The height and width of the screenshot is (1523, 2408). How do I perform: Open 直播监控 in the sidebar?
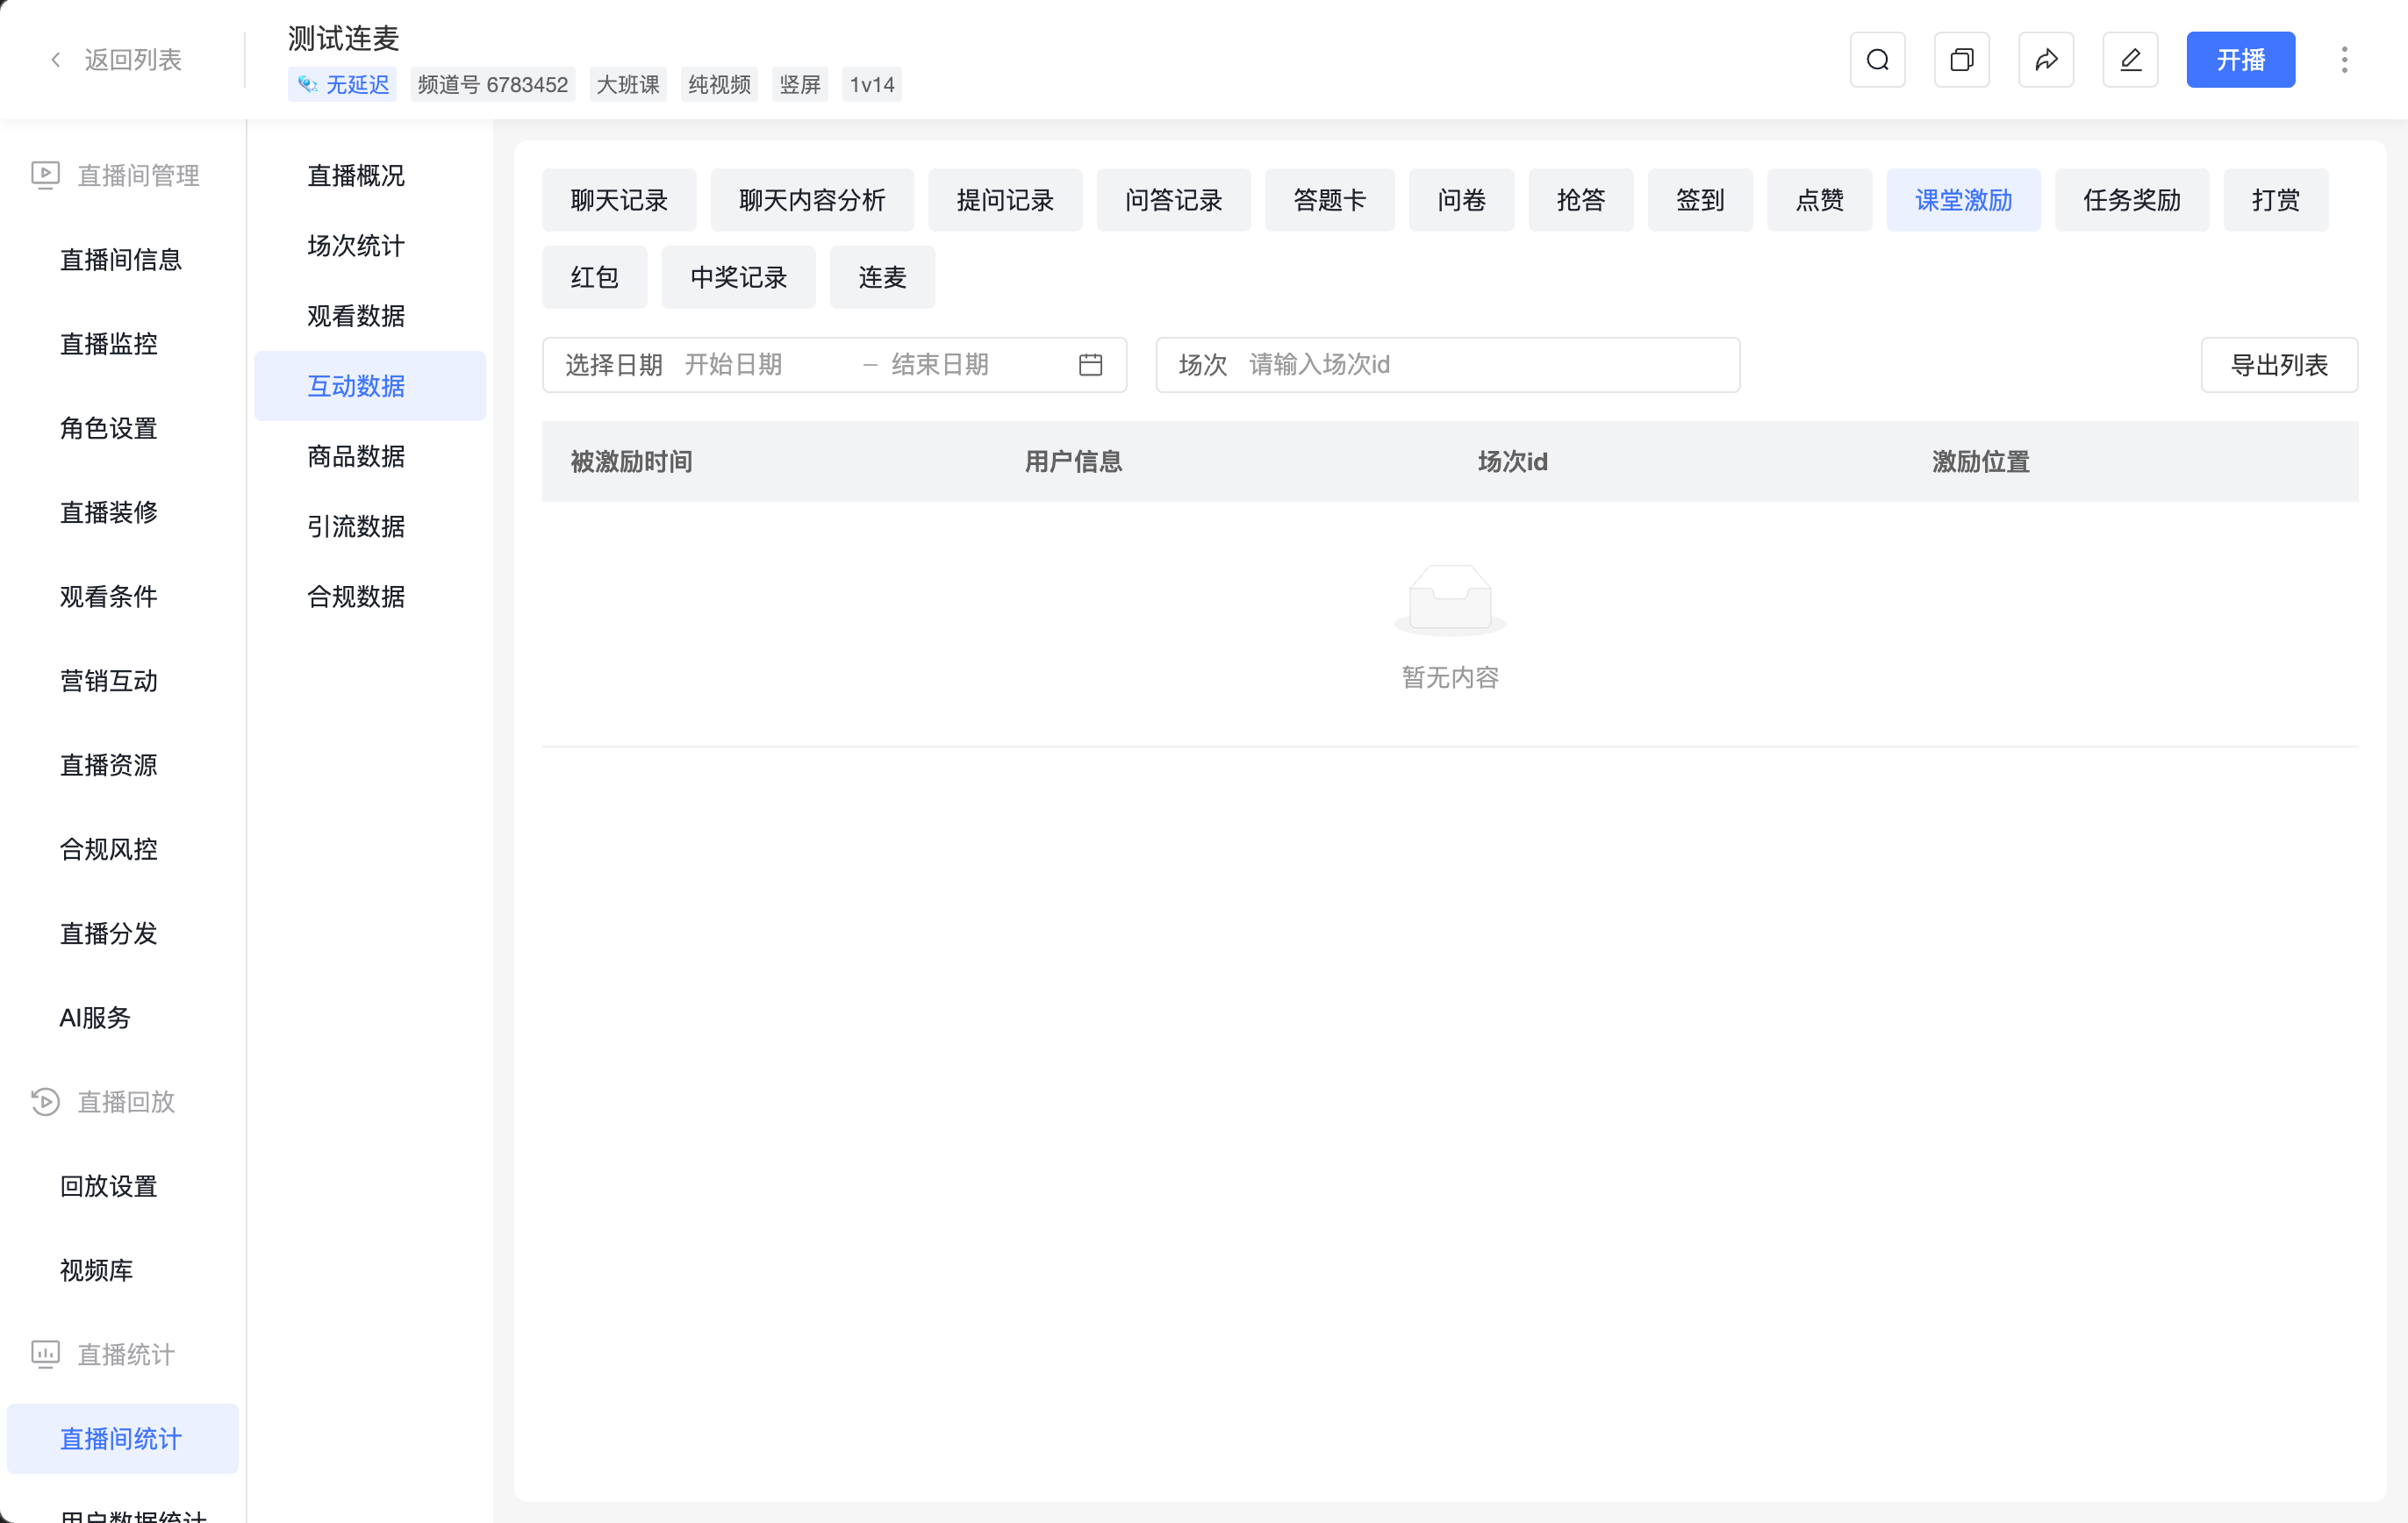[x=122, y=344]
